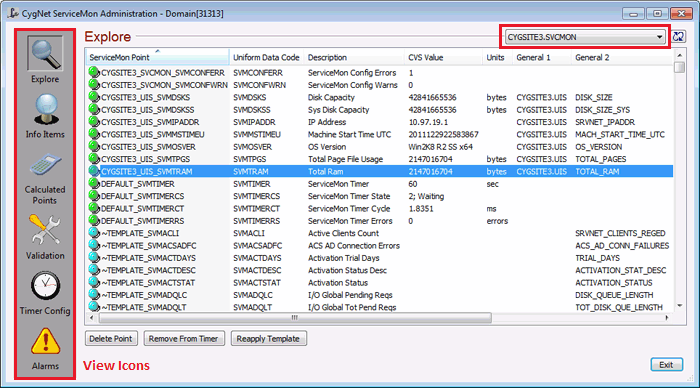
Task: Open the Validation view
Action: tap(45, 237)
